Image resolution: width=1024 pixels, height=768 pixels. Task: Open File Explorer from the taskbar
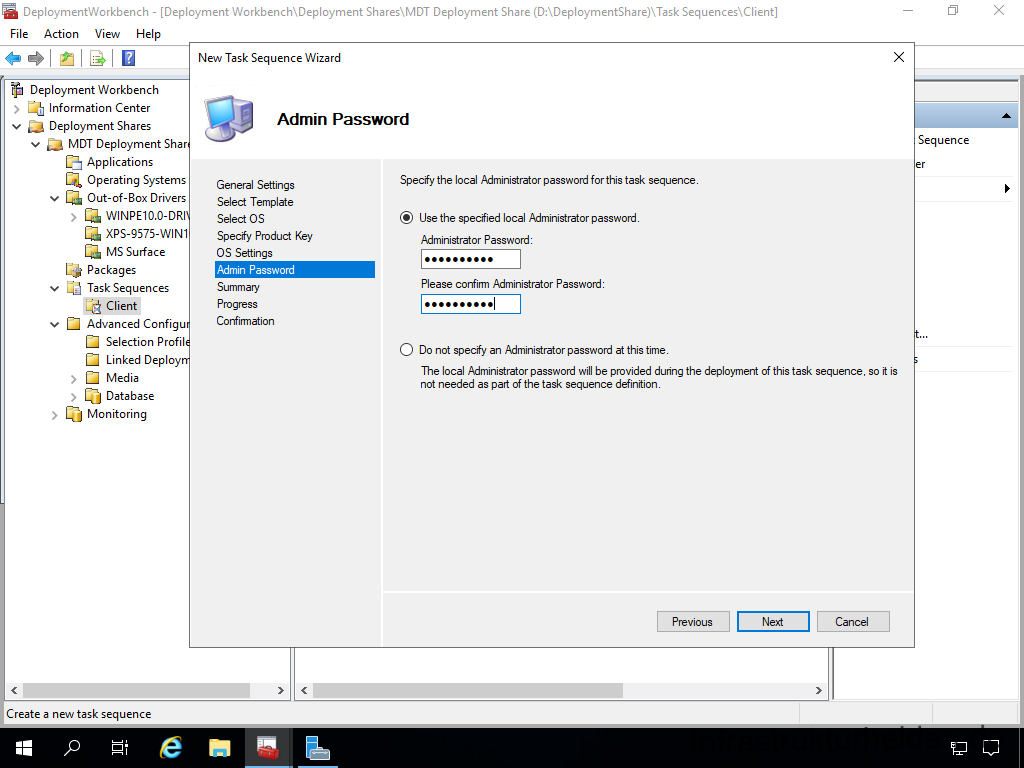coord(219,748)
